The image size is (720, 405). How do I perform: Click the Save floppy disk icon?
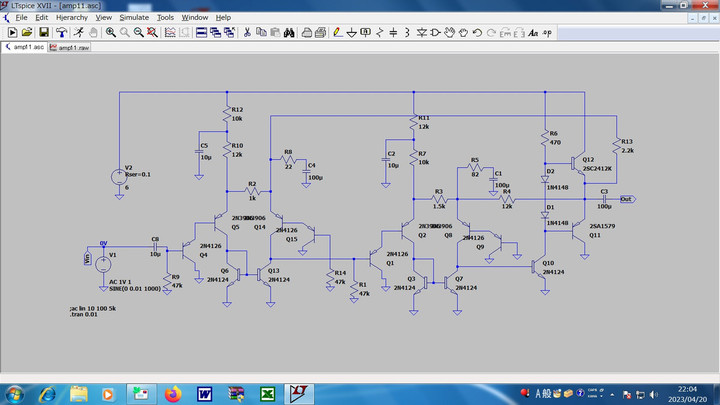coord(44,32)
